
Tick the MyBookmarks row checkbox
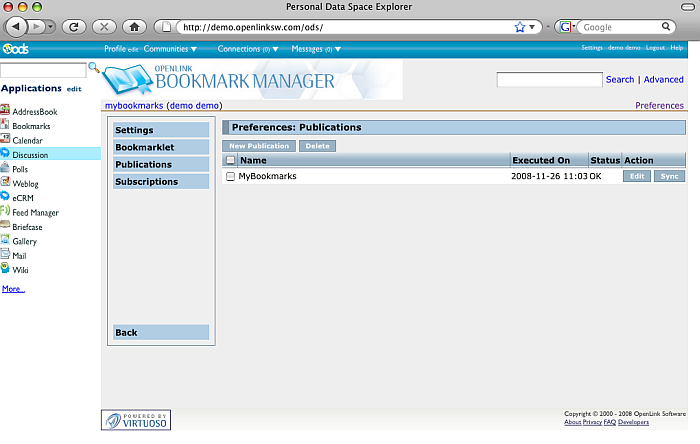click(x=230, y=177)
